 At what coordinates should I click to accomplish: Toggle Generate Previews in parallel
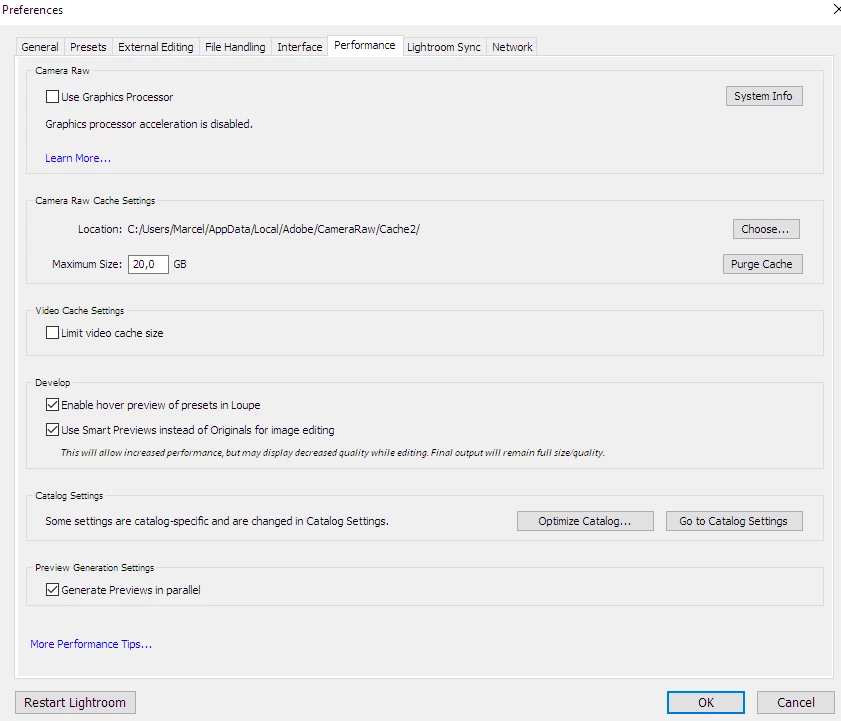pos(52,590)
